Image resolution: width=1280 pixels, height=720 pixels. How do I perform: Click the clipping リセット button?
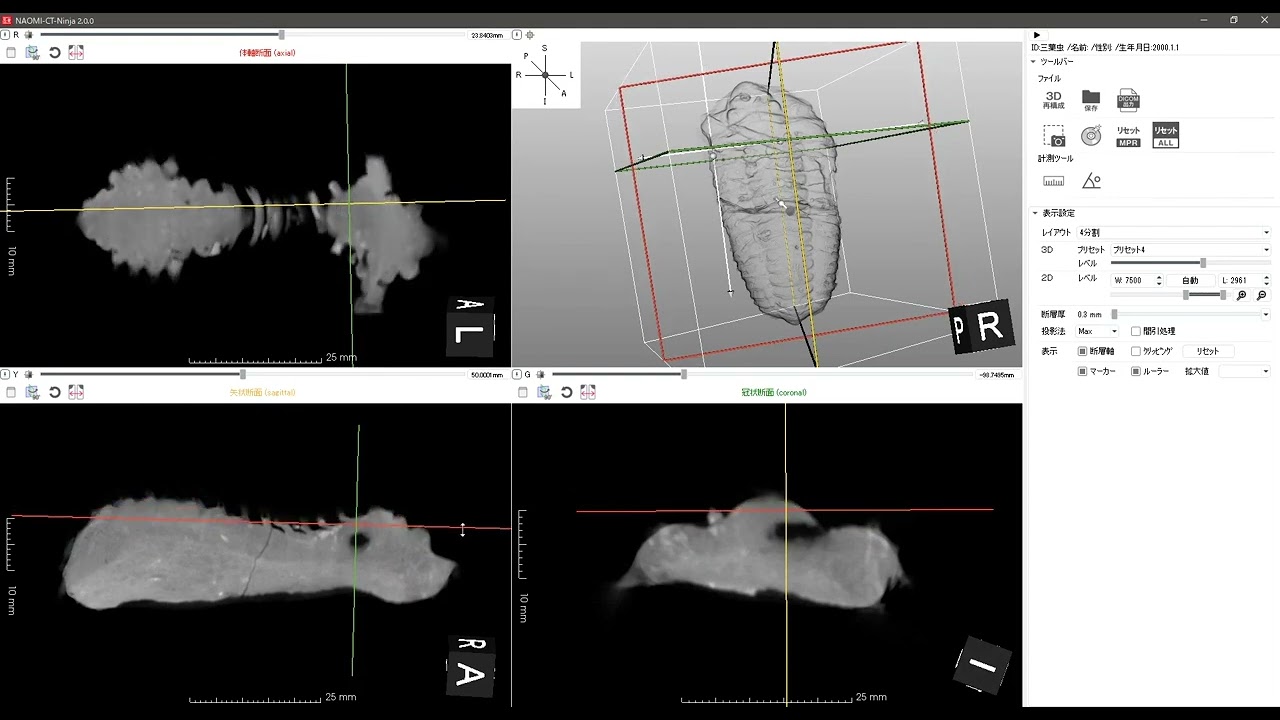(x=1208, y=351)
